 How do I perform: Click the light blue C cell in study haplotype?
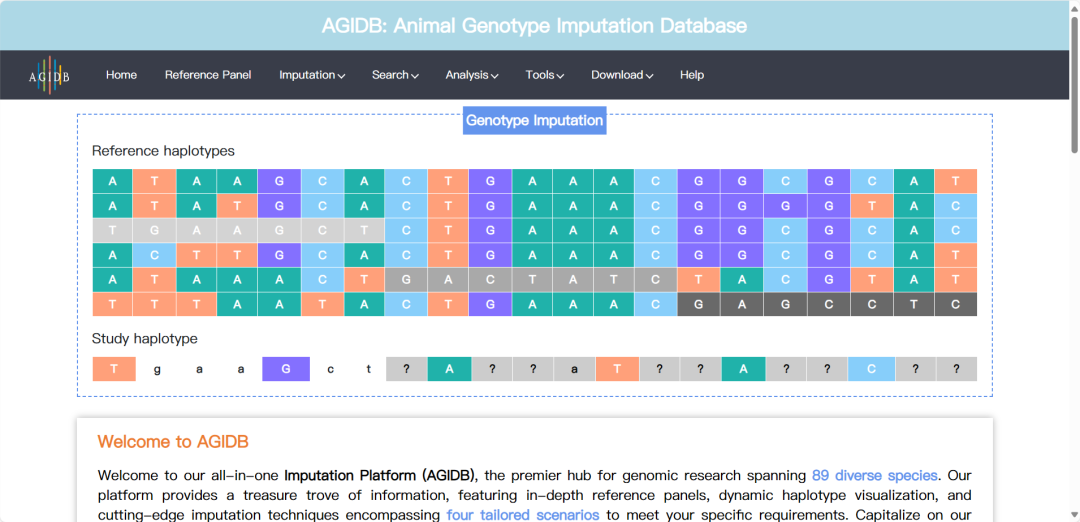872,369
